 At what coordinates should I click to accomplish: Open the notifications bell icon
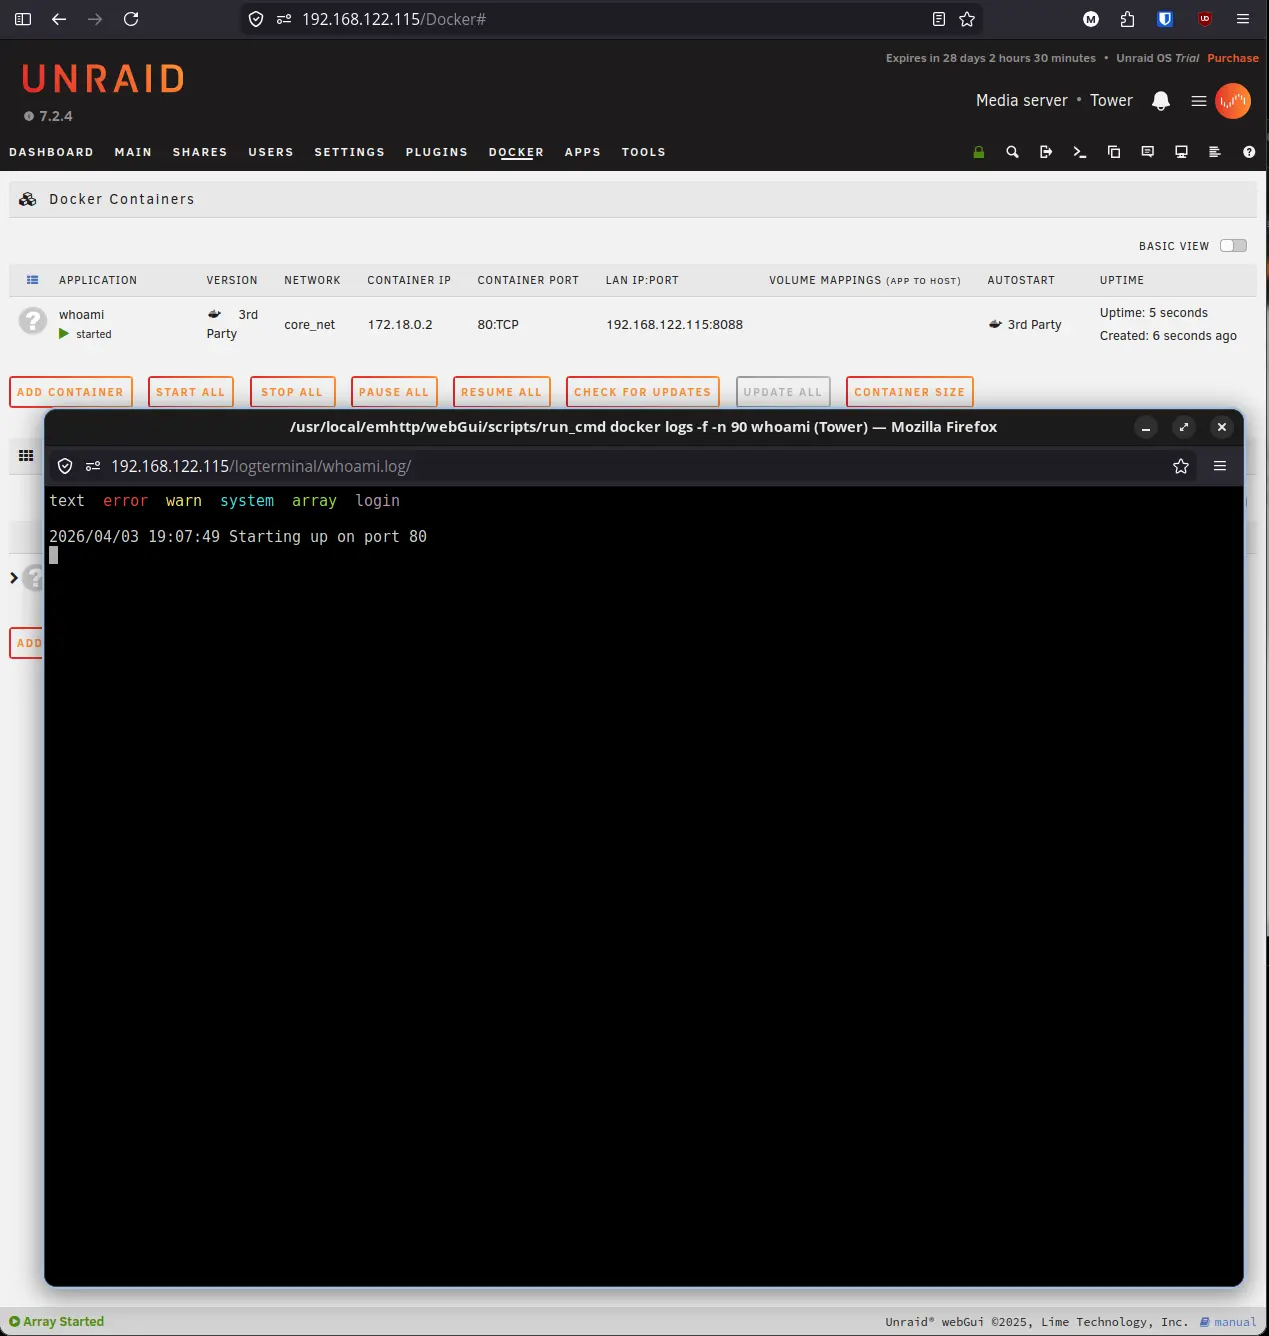[1161, 100]
